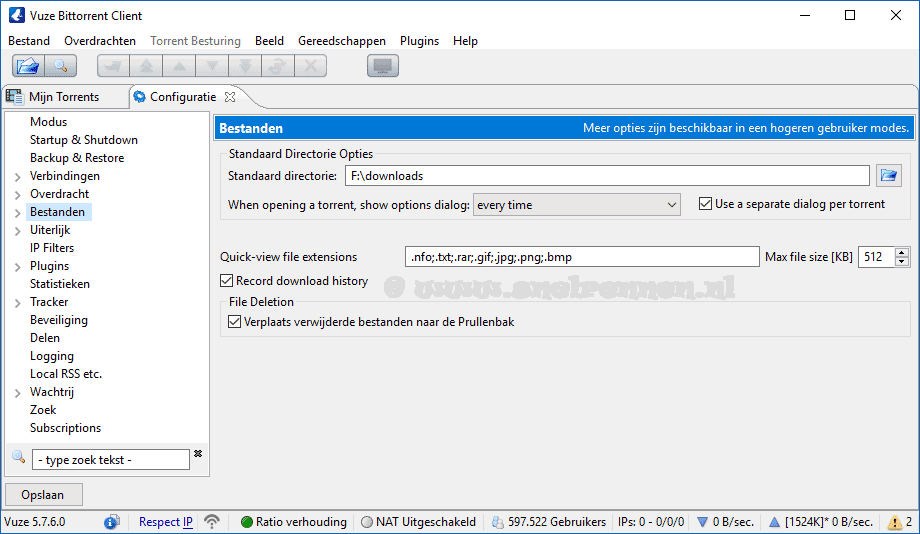Screen dimensions: 920x534
Task: Uncheck Verplaats verwijderde bestanden naar de Prullenbak
Action: pos(234,322)
